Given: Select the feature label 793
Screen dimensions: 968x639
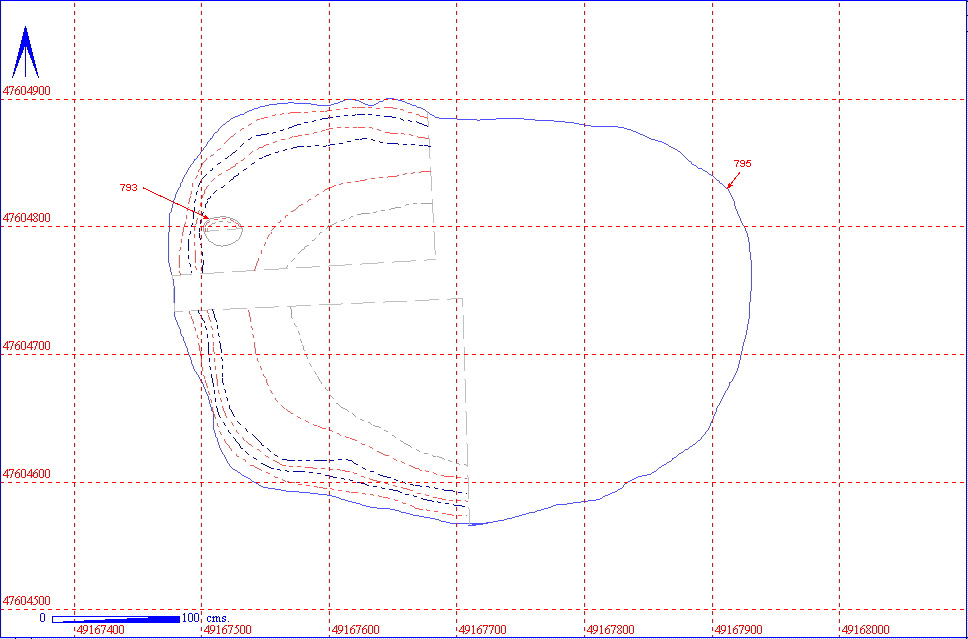Looking at the screenshot, I should coord(128,188).
